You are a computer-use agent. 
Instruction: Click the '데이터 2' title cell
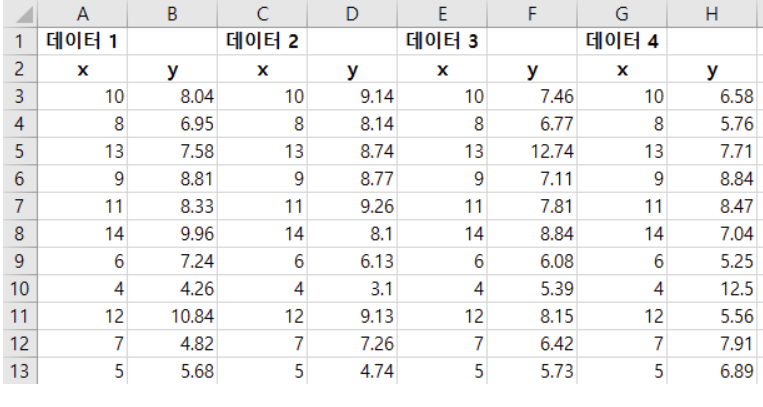(262, 41)
